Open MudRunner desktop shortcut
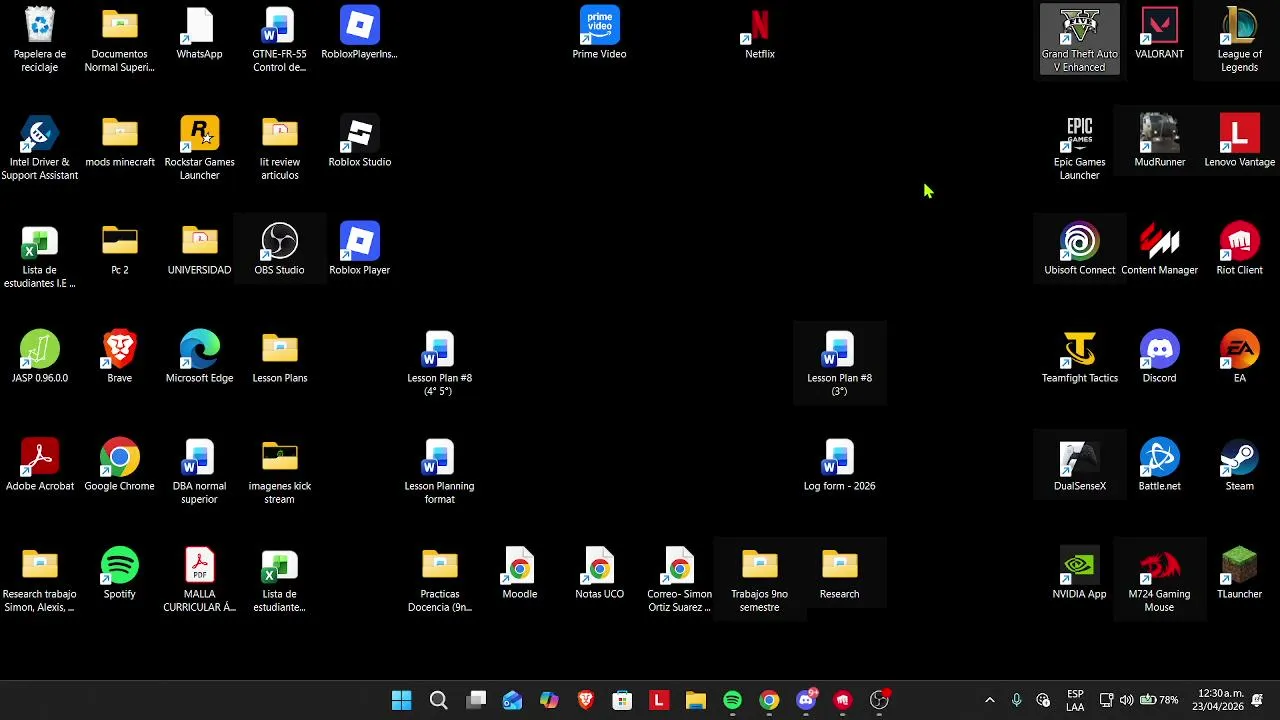The width and height of the screenshot is (1280, 720). 1160,142
